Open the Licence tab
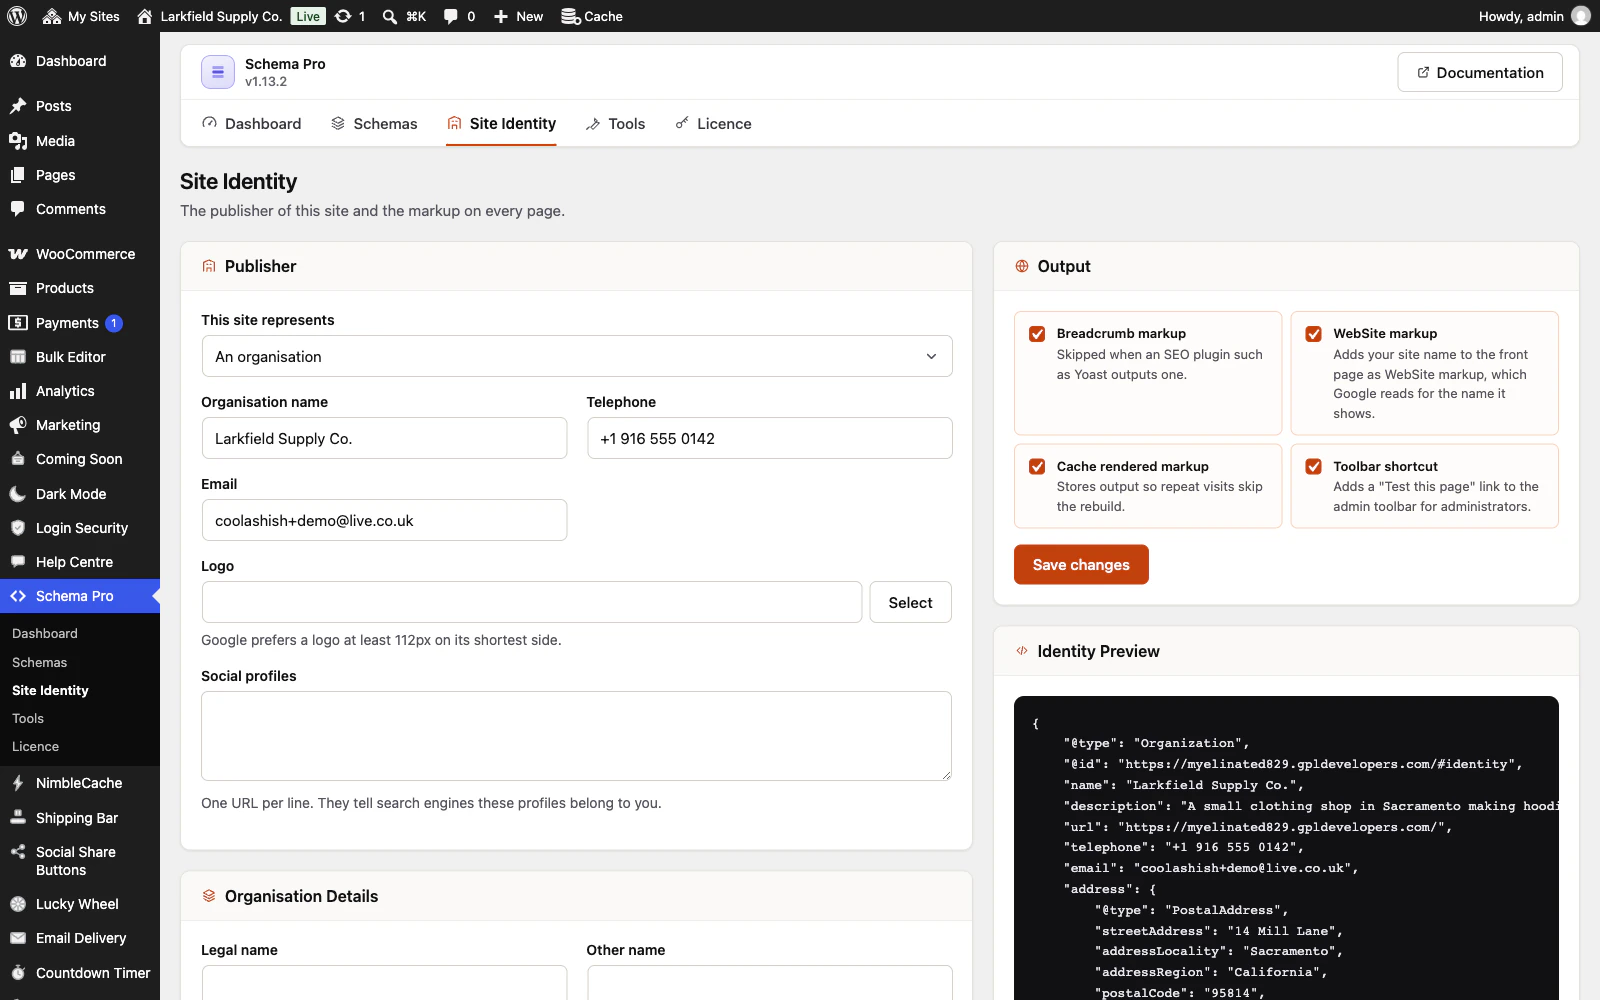Image resolution: width=1600 pixels, height=1000 pixels. pos(713,124)
